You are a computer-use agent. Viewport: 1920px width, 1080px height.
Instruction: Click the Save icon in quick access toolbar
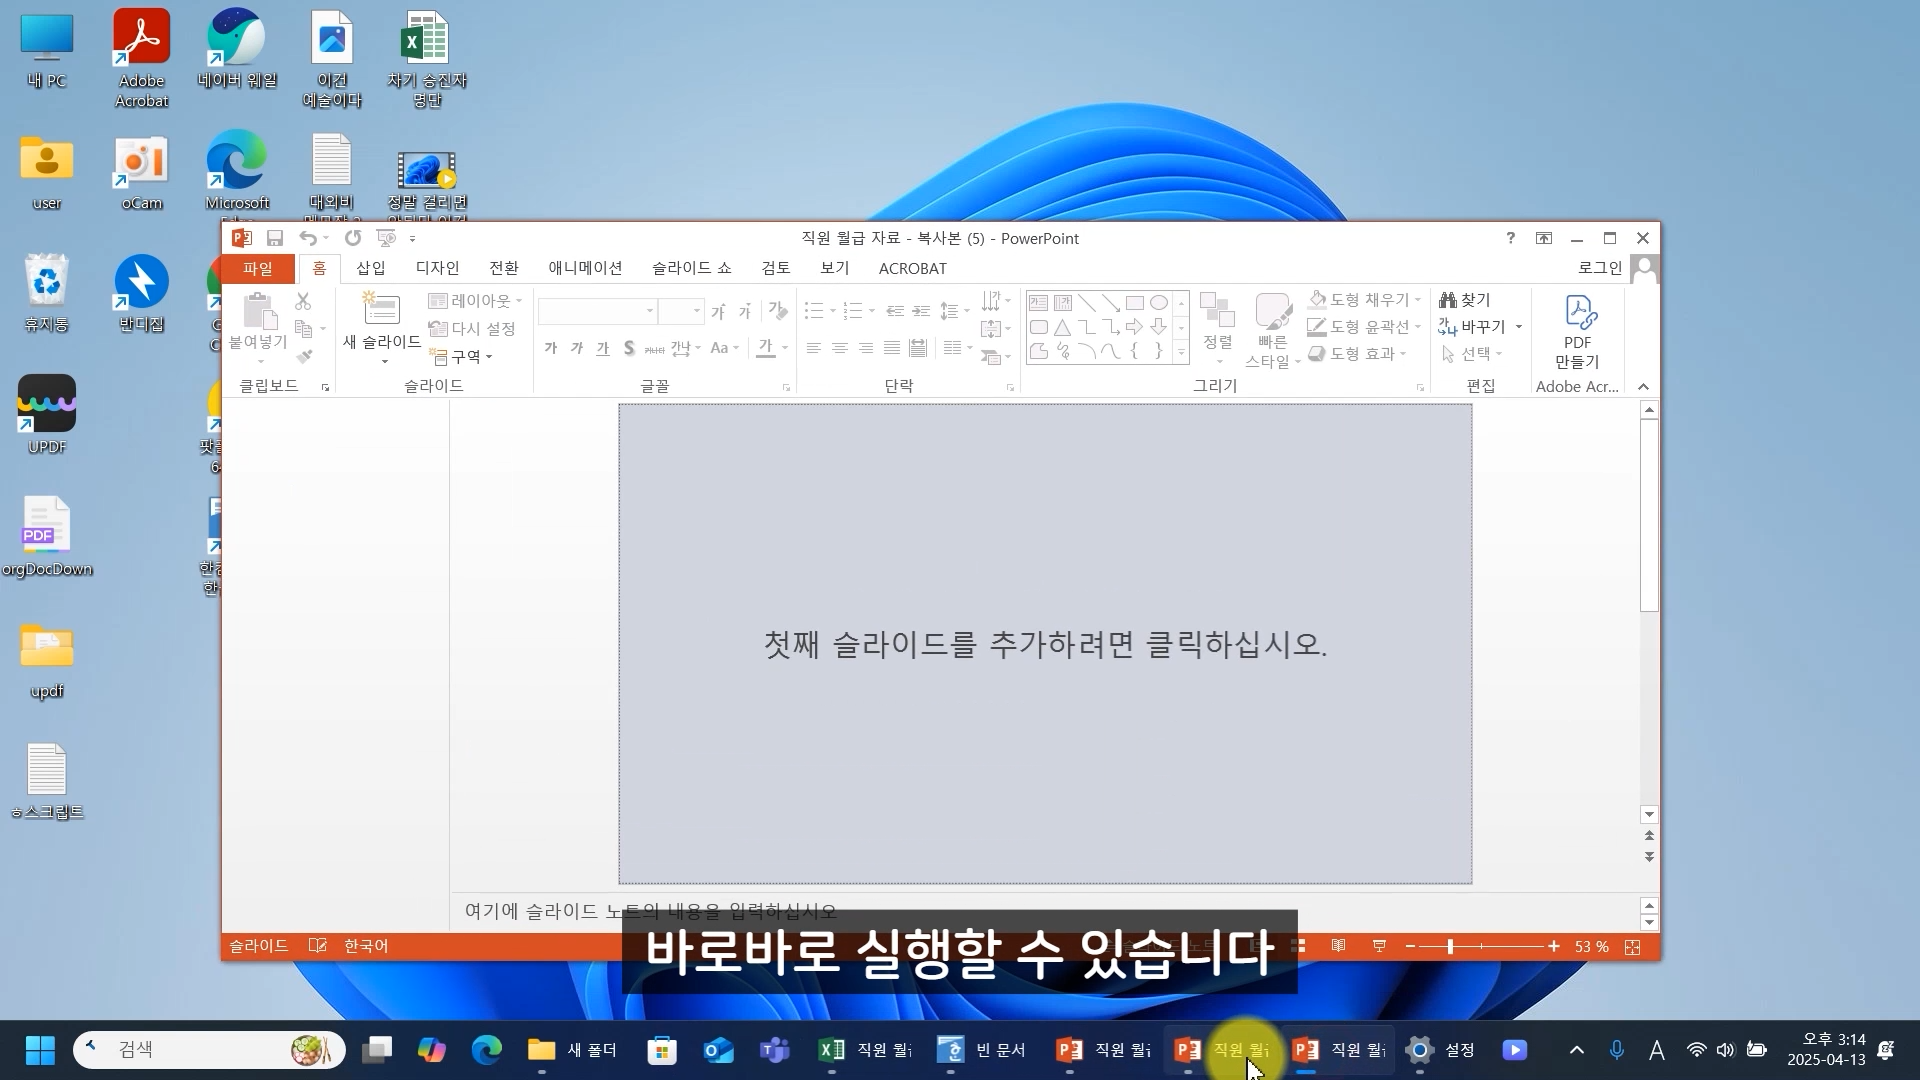pos(275,238)
